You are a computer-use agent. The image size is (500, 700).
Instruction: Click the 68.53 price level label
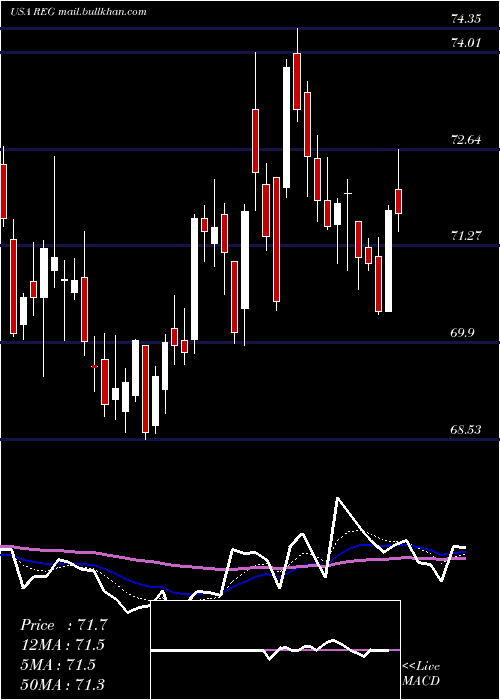click(x=466, y=429)
